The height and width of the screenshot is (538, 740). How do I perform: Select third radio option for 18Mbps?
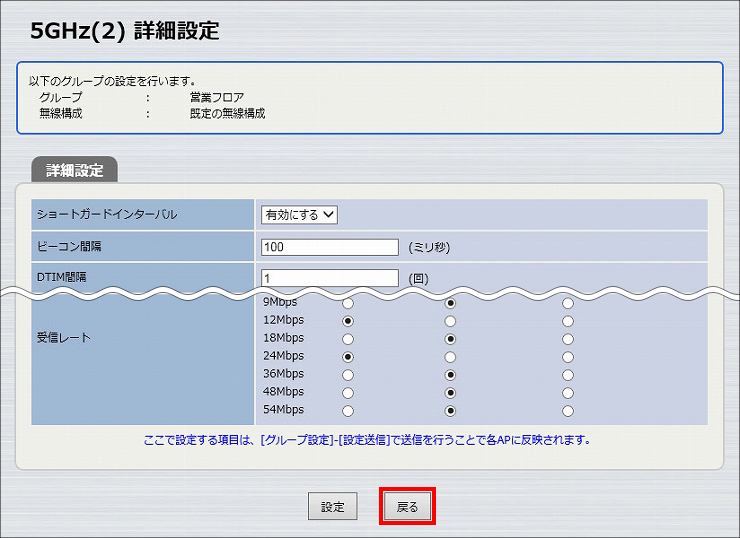568,339
